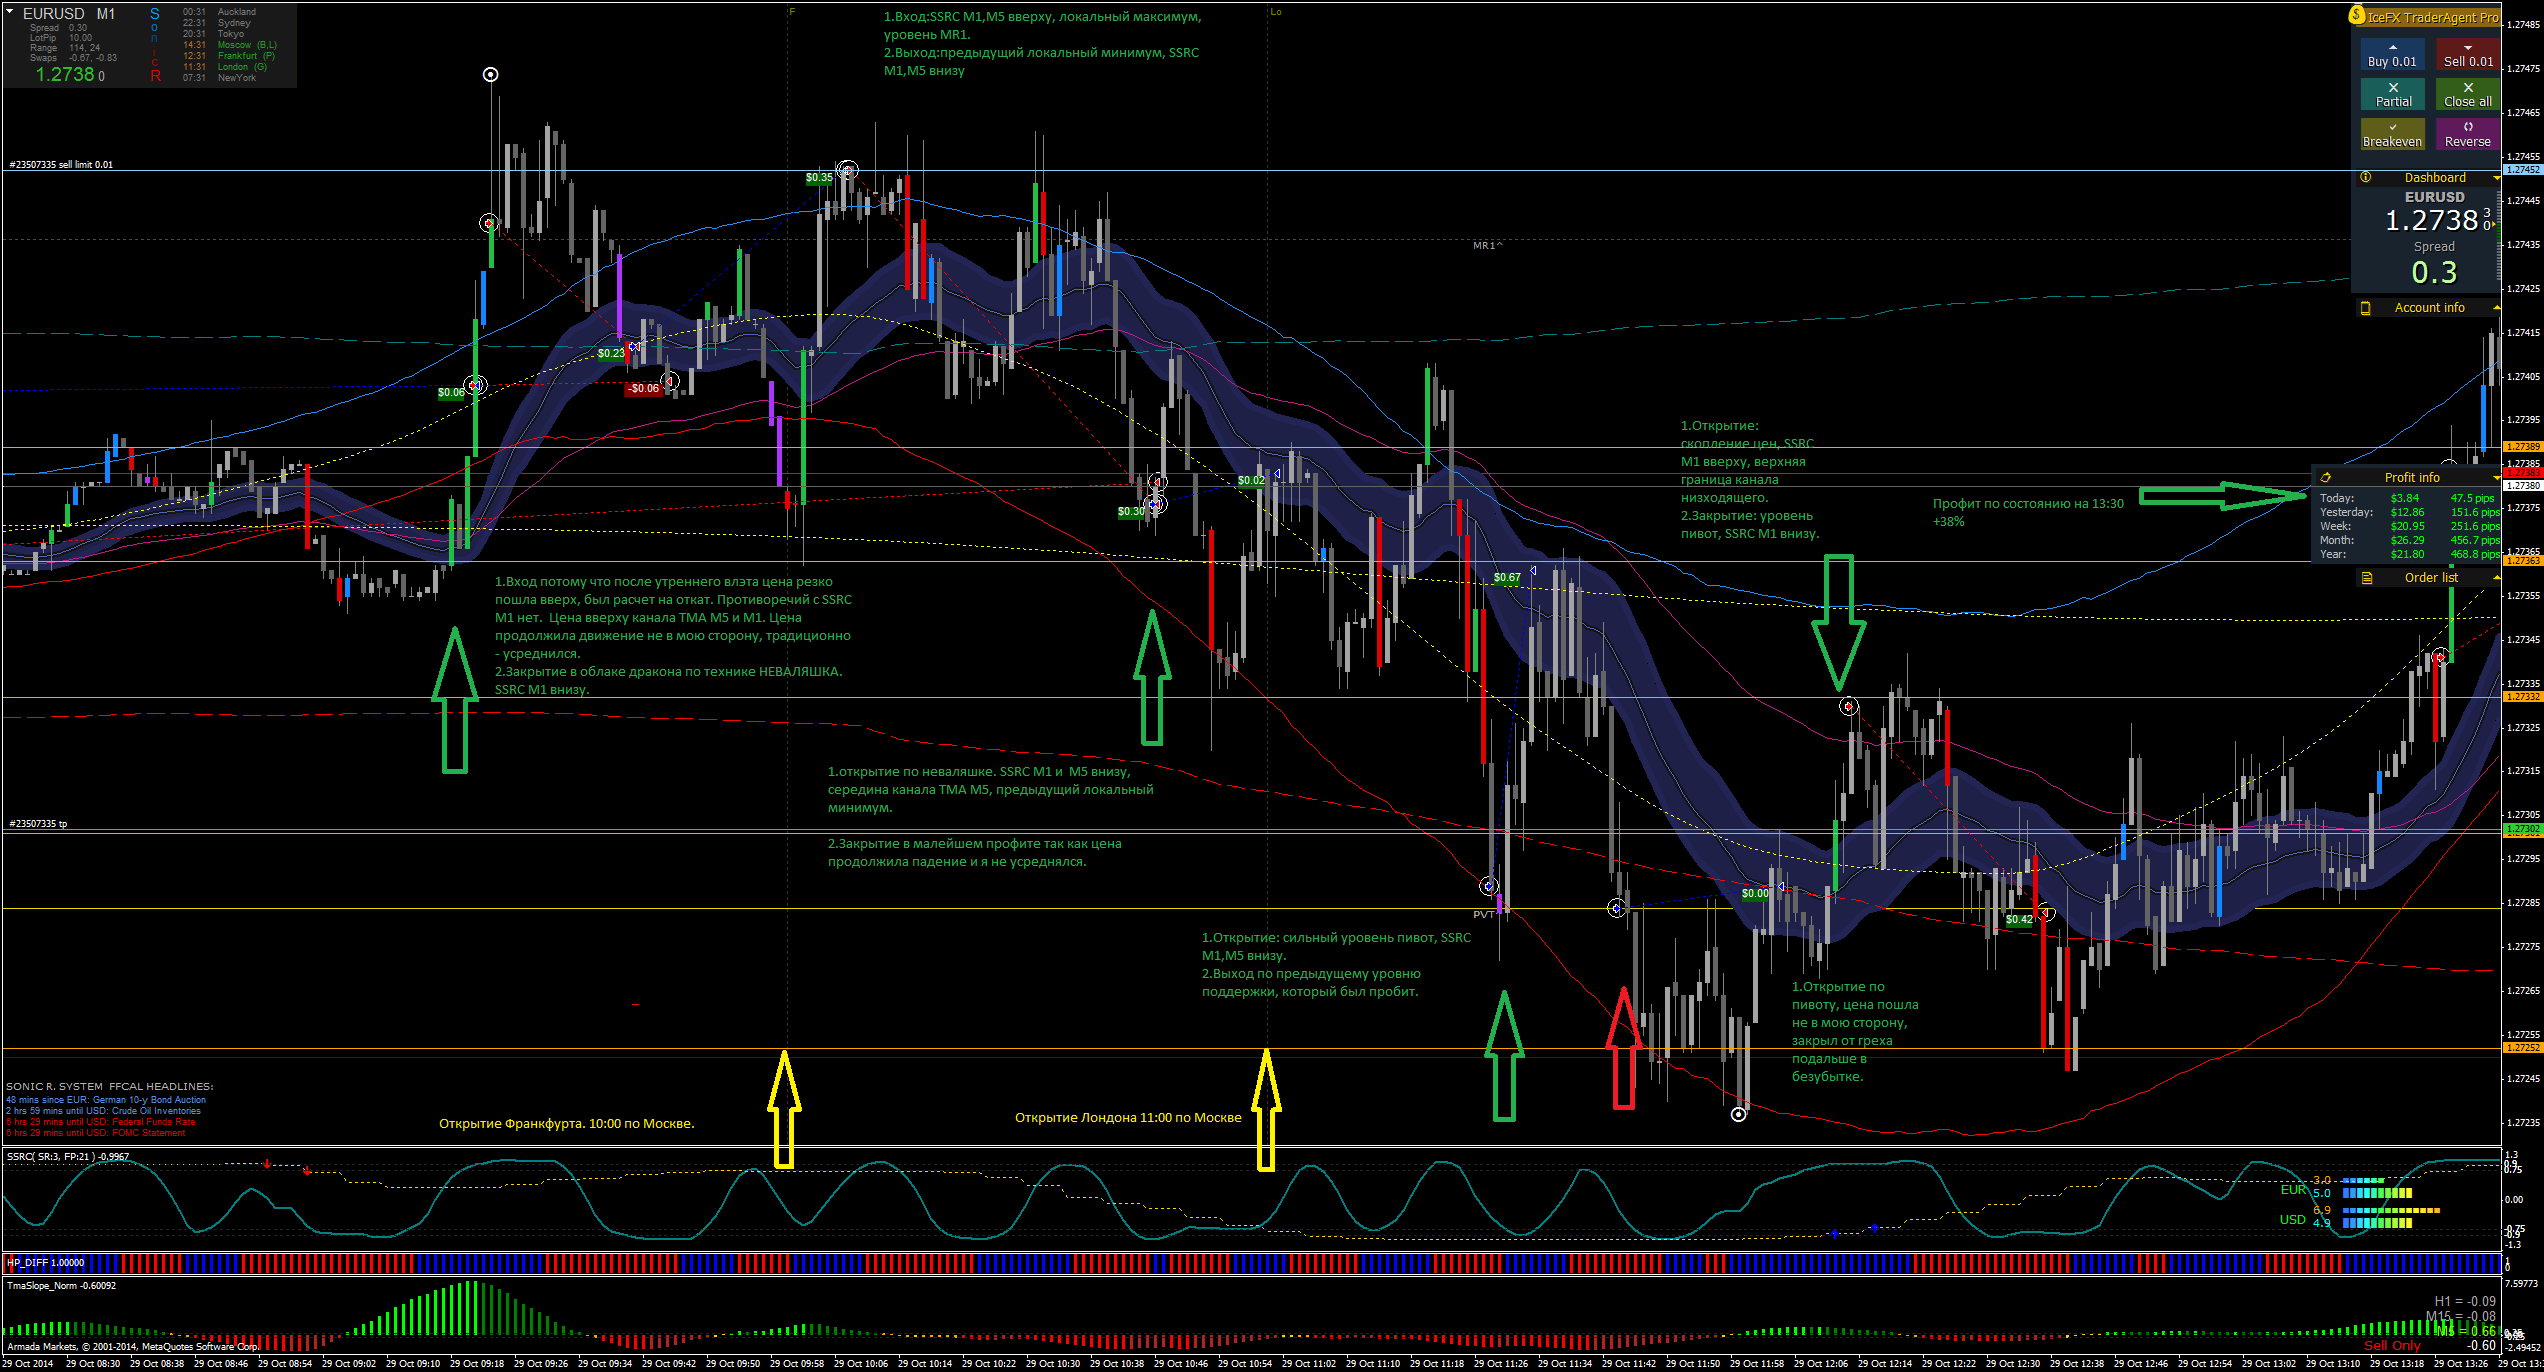Click the German 10-y Bond Auction headline

pos(106,1100)
